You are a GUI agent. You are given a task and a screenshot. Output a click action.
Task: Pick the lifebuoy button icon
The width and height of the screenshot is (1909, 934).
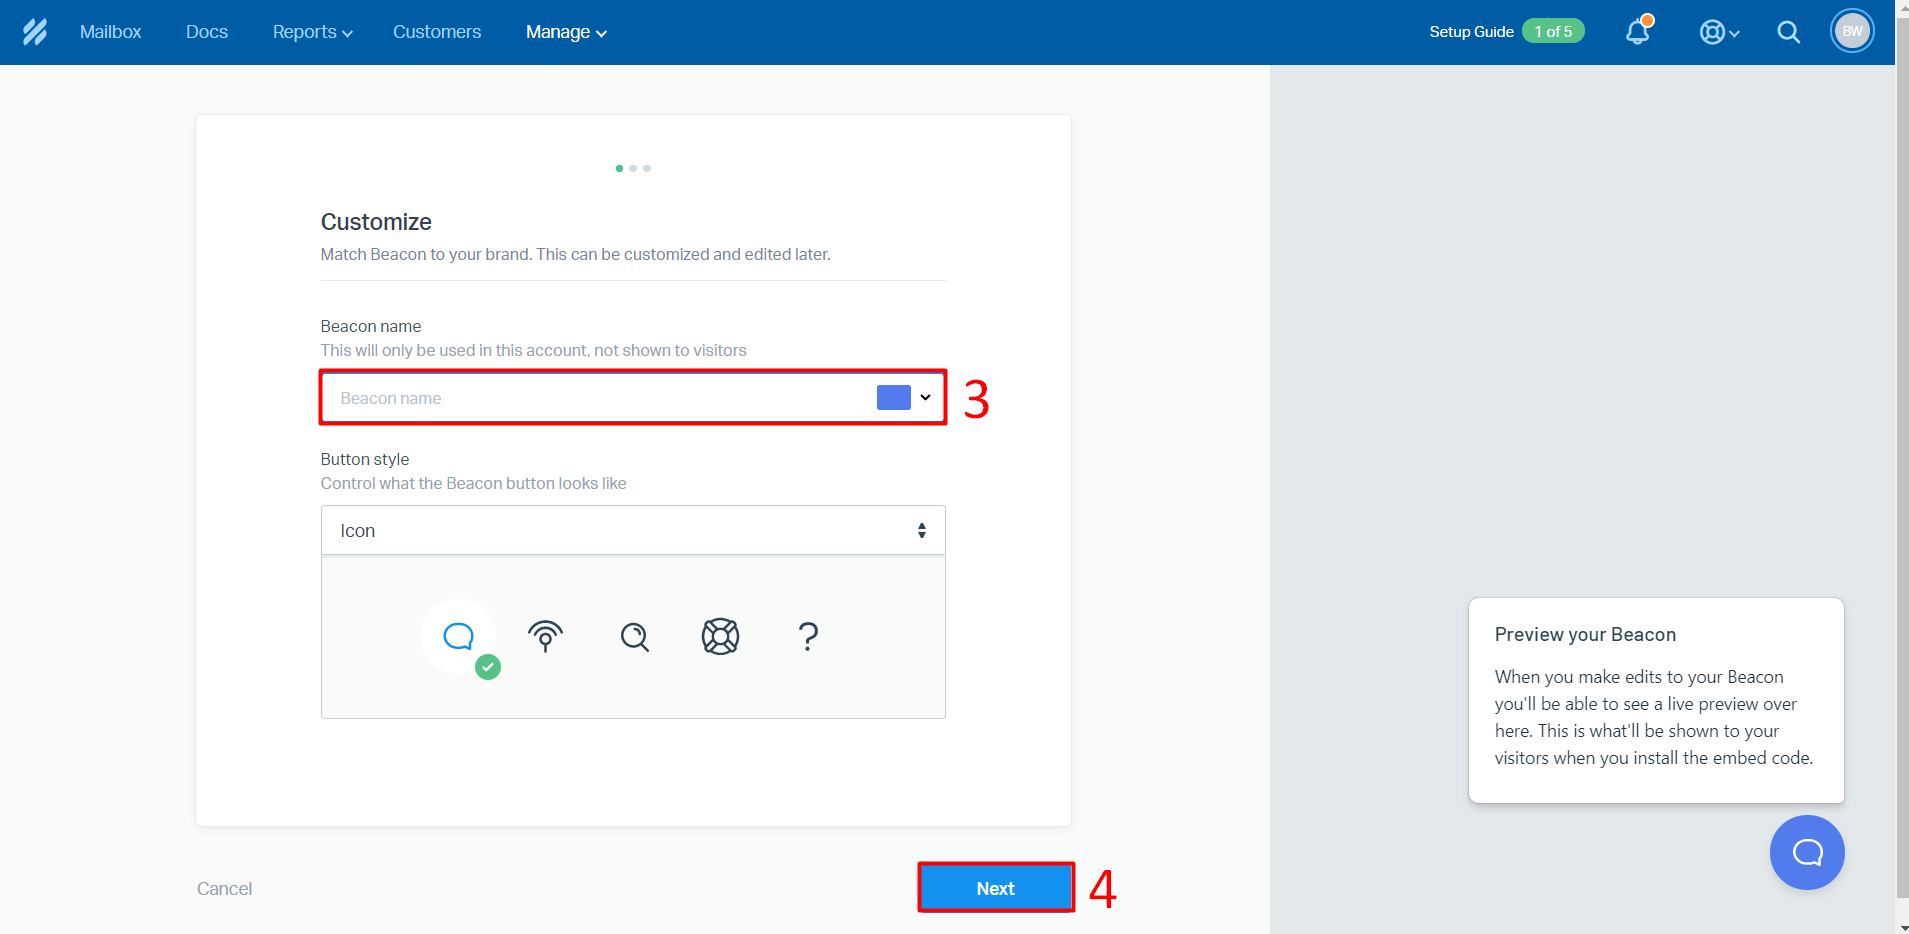(x=720, y=636)
